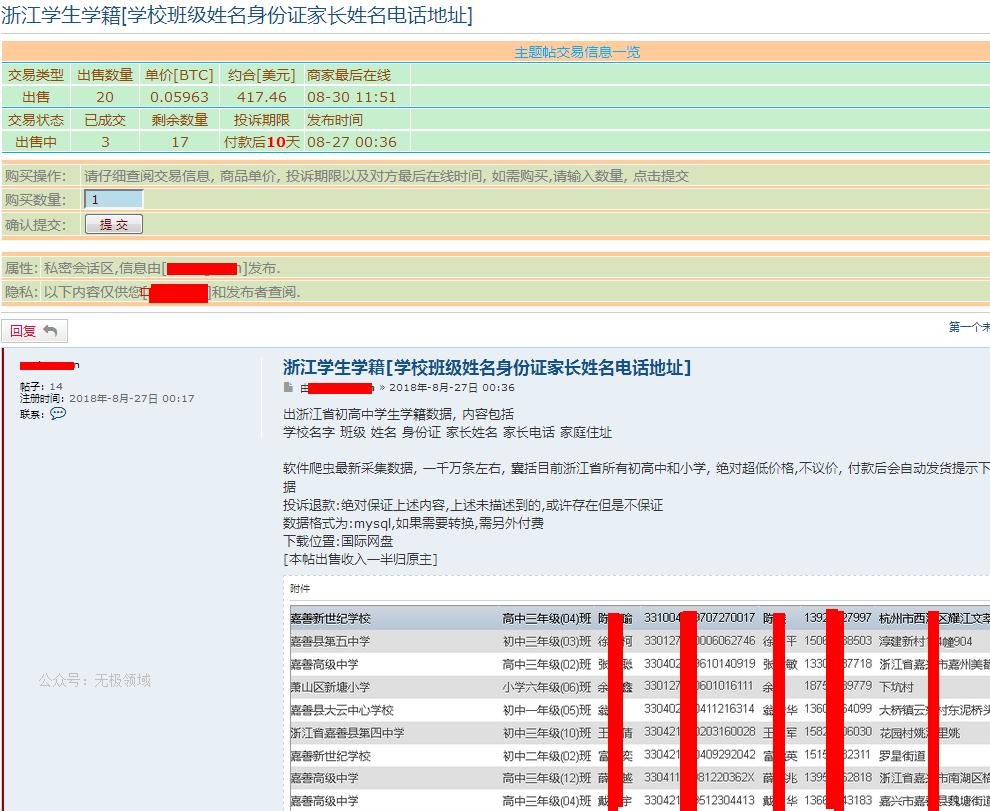This screenshot has height=811, width=990.
Task: Select the 交易类型 header cell
Action: [36, 75]
